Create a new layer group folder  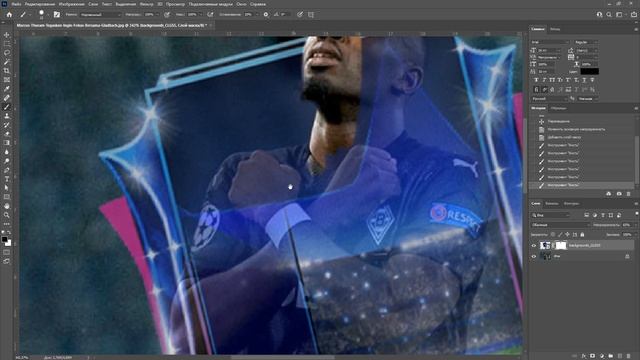[x=611, y=356]
